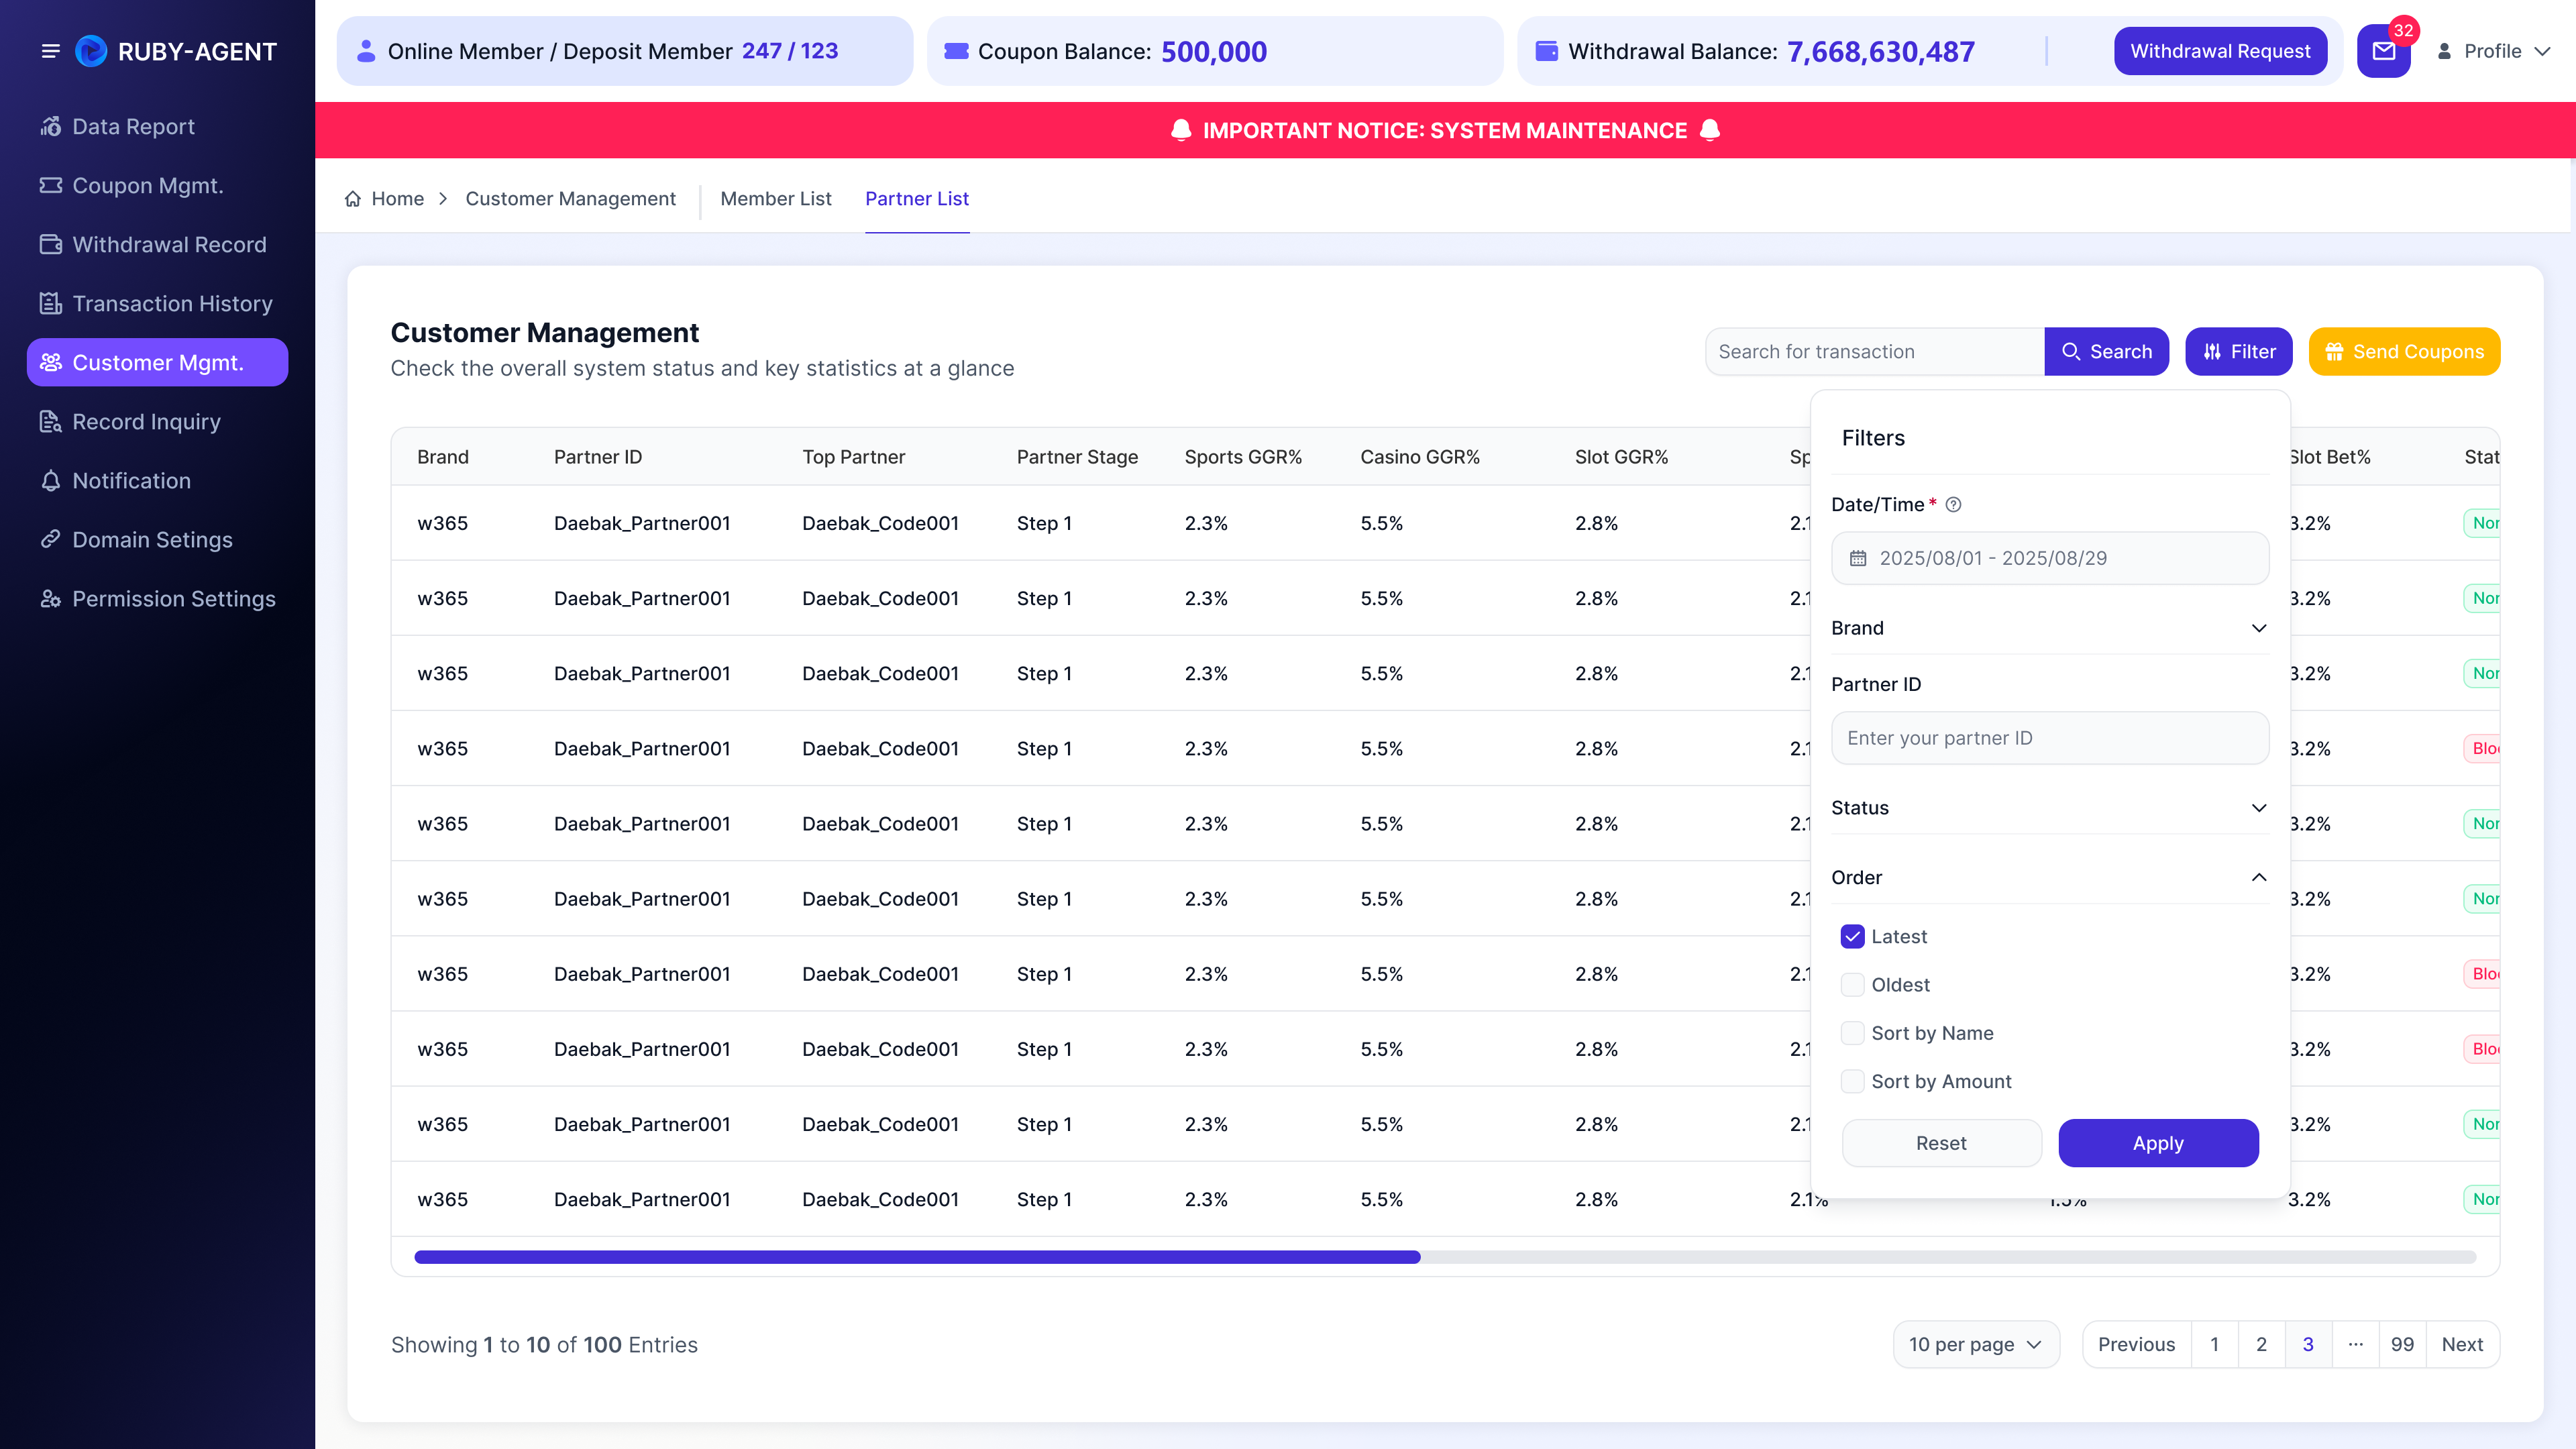Click the Search for transaction field
The height and width of the screenshot is (1449, 2576).
(x=1874, y=352)
